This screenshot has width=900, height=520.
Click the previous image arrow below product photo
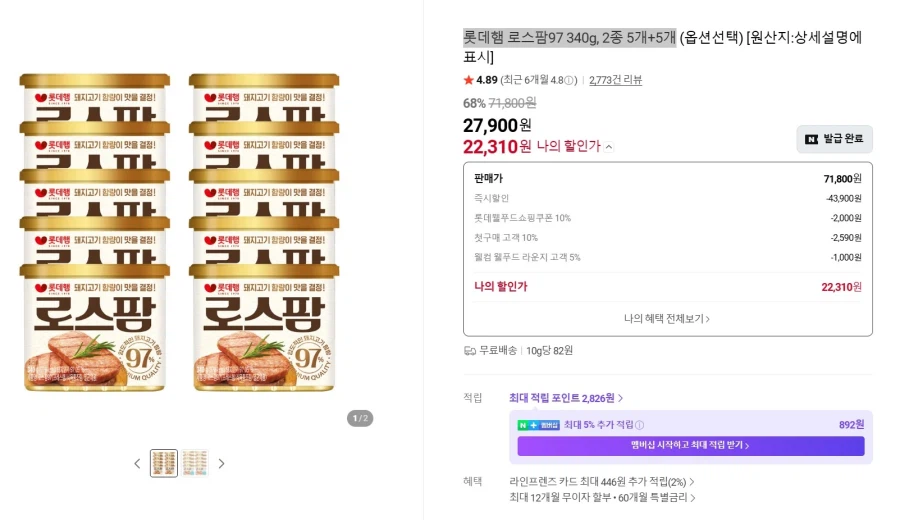pos(138,463)
